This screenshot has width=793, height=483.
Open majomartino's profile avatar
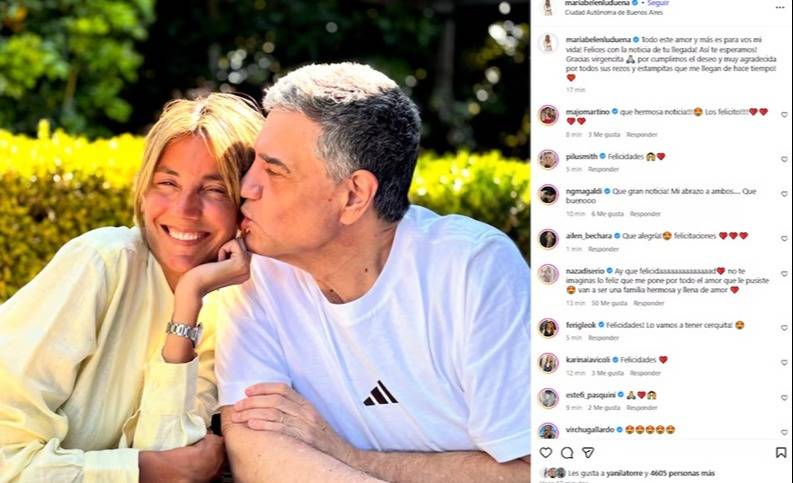548,115
